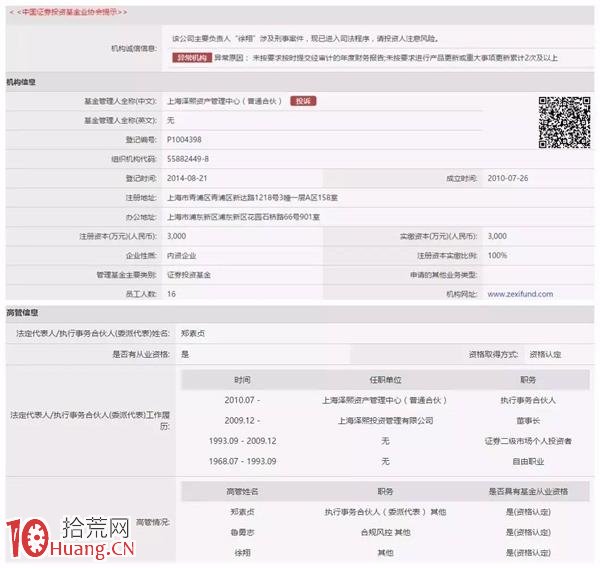The image size is (600, 568).
Task: Click the 2010.07 - work history row
Action: tap(385, 400)
